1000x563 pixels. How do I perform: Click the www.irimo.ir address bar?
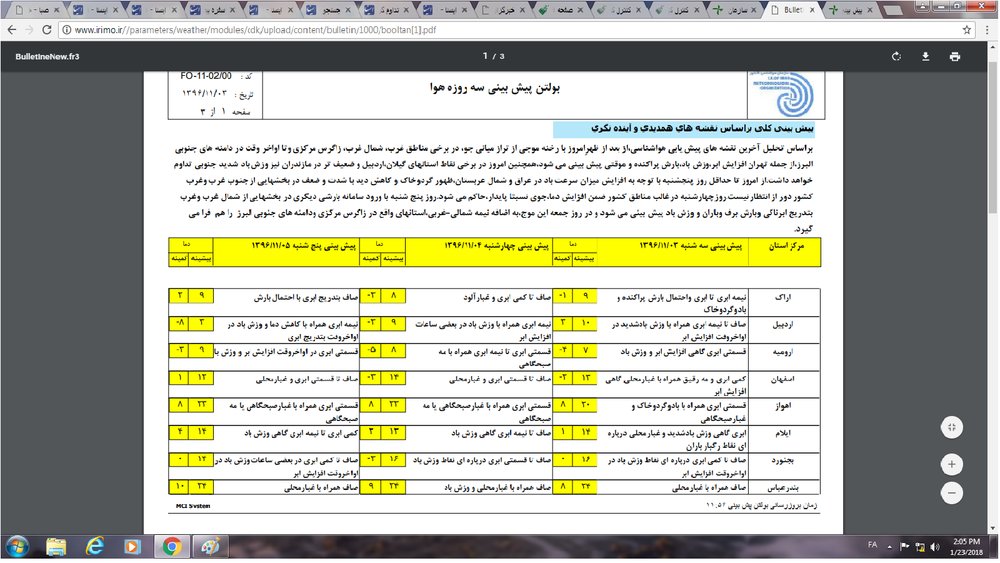(x=517, y=30)
